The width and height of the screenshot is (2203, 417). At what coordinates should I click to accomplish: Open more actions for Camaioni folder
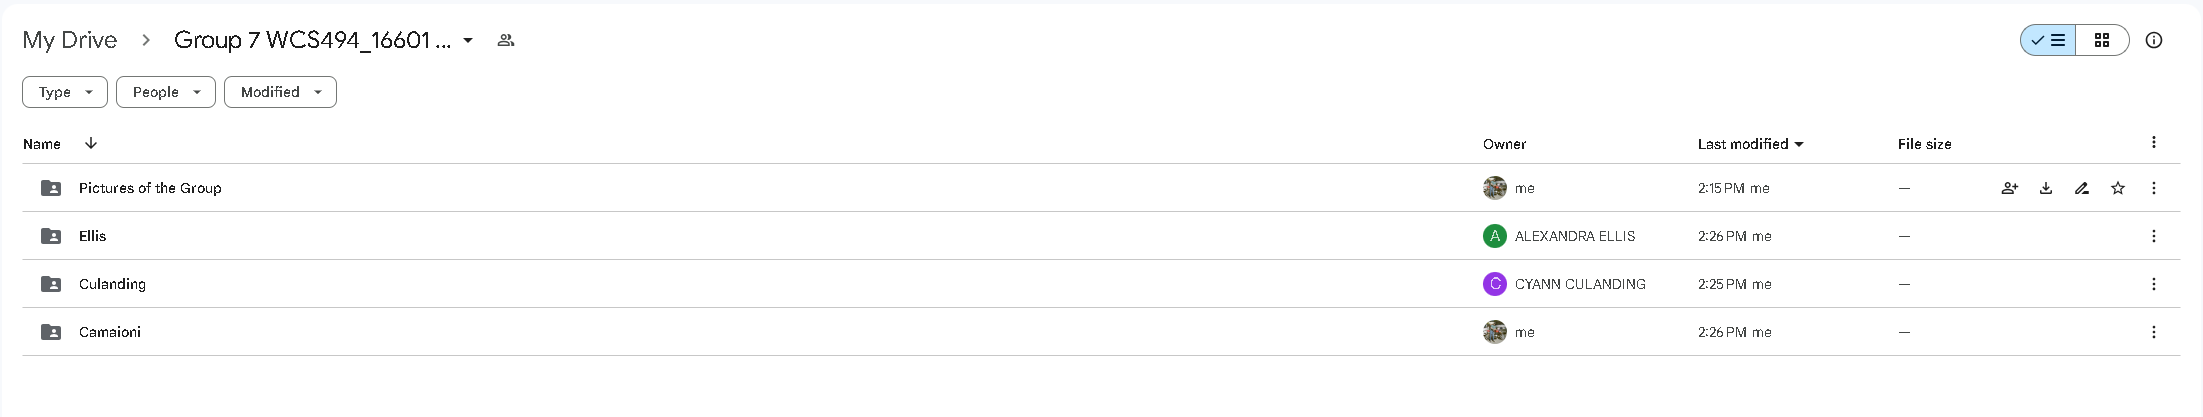point(2154,332)
